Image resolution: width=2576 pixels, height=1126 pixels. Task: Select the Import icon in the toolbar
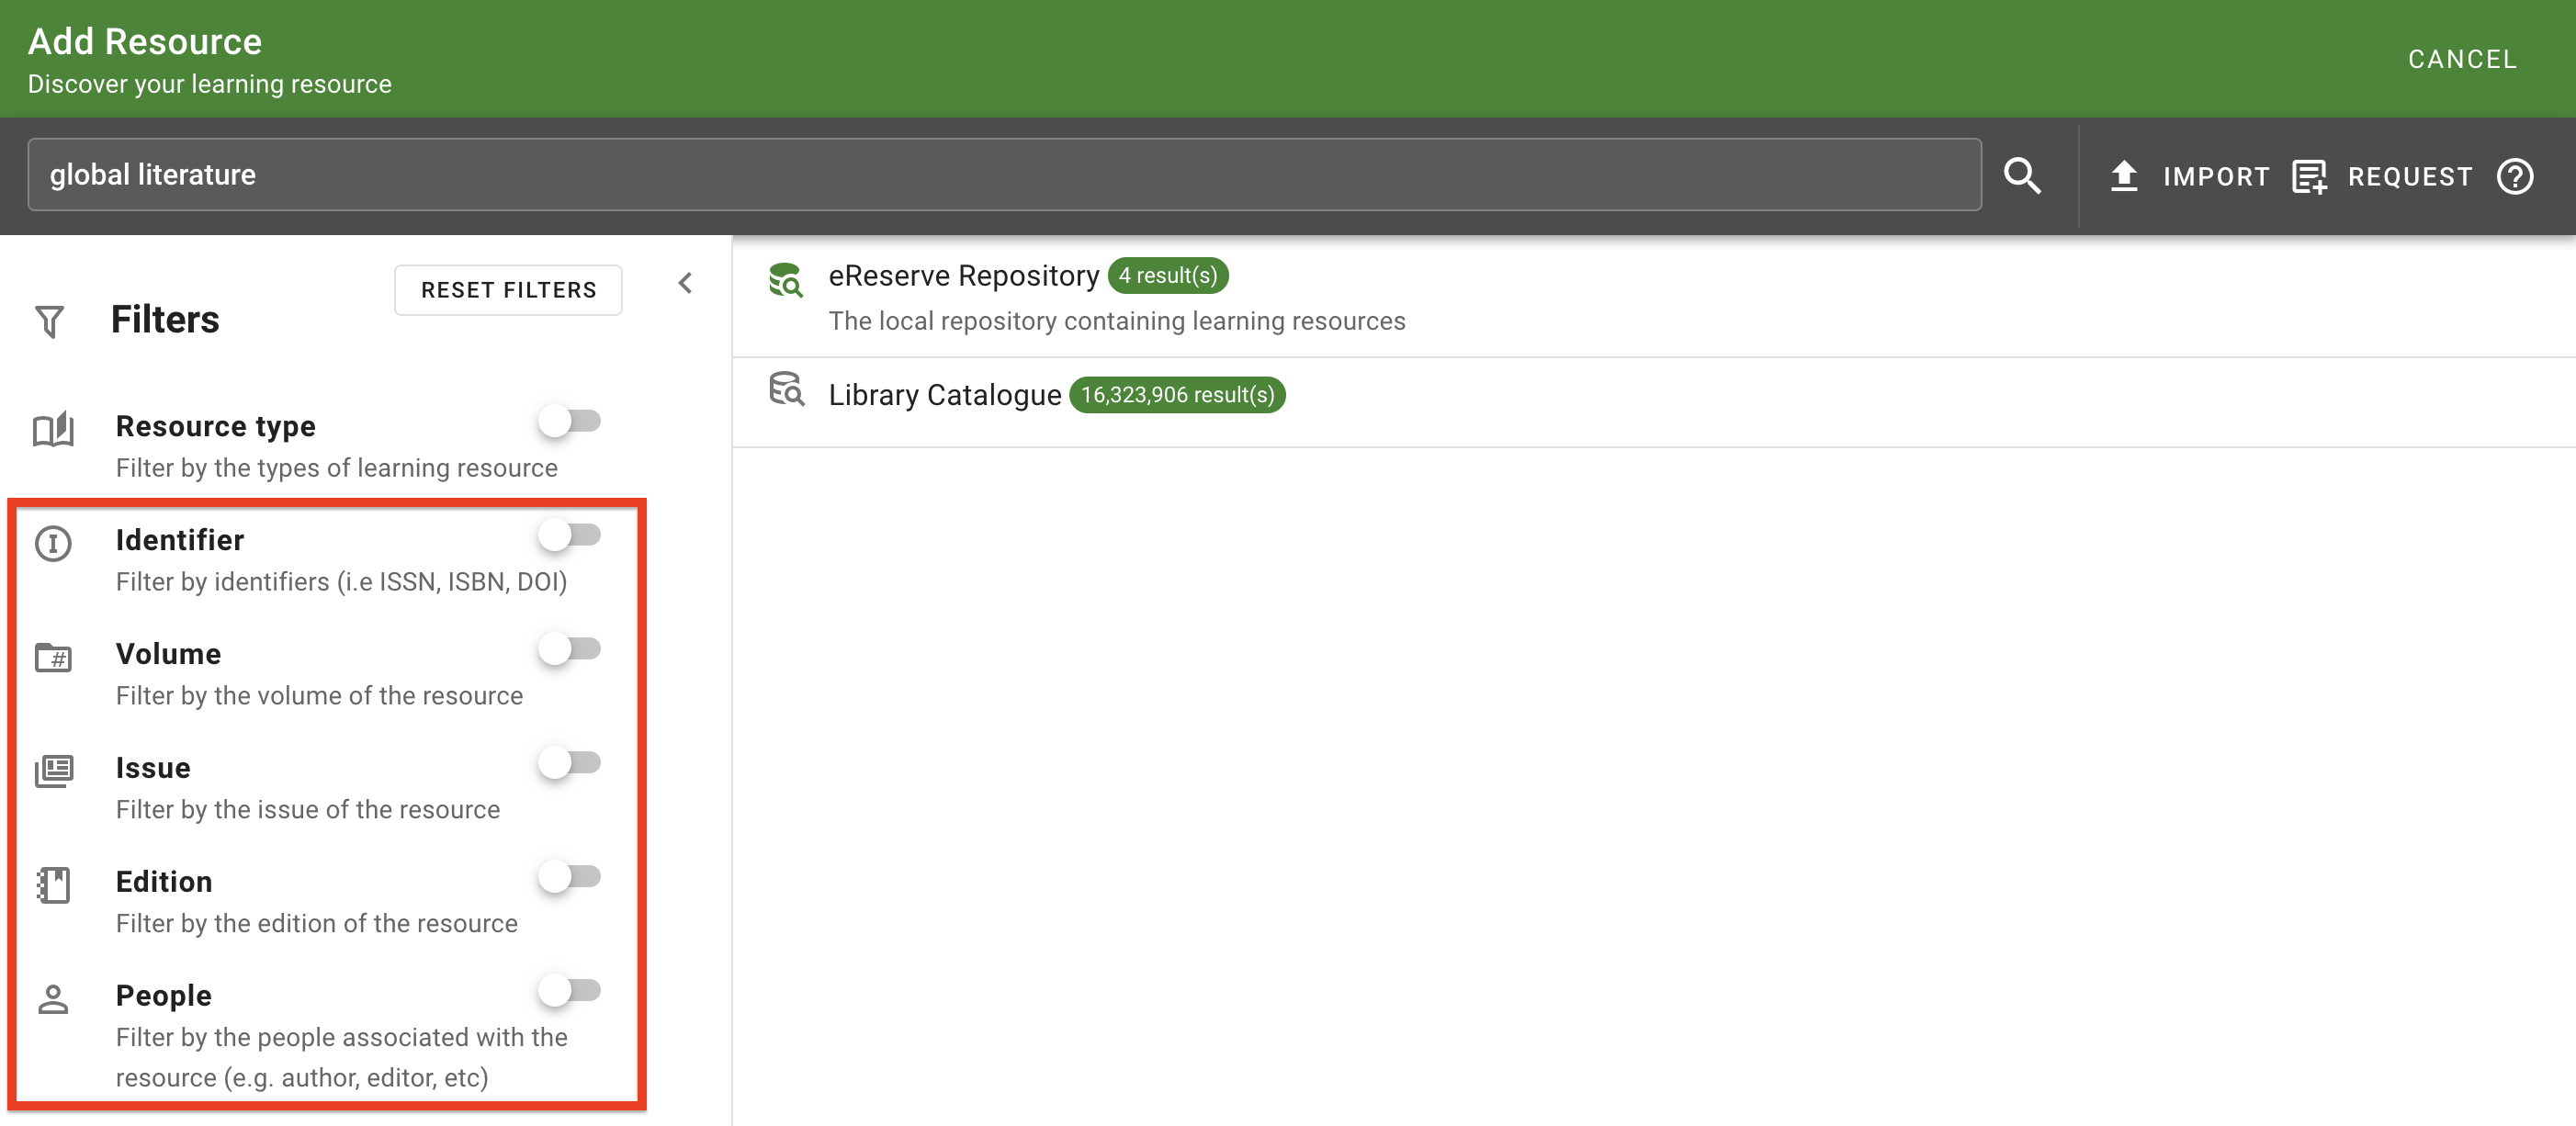(2125, 176)
